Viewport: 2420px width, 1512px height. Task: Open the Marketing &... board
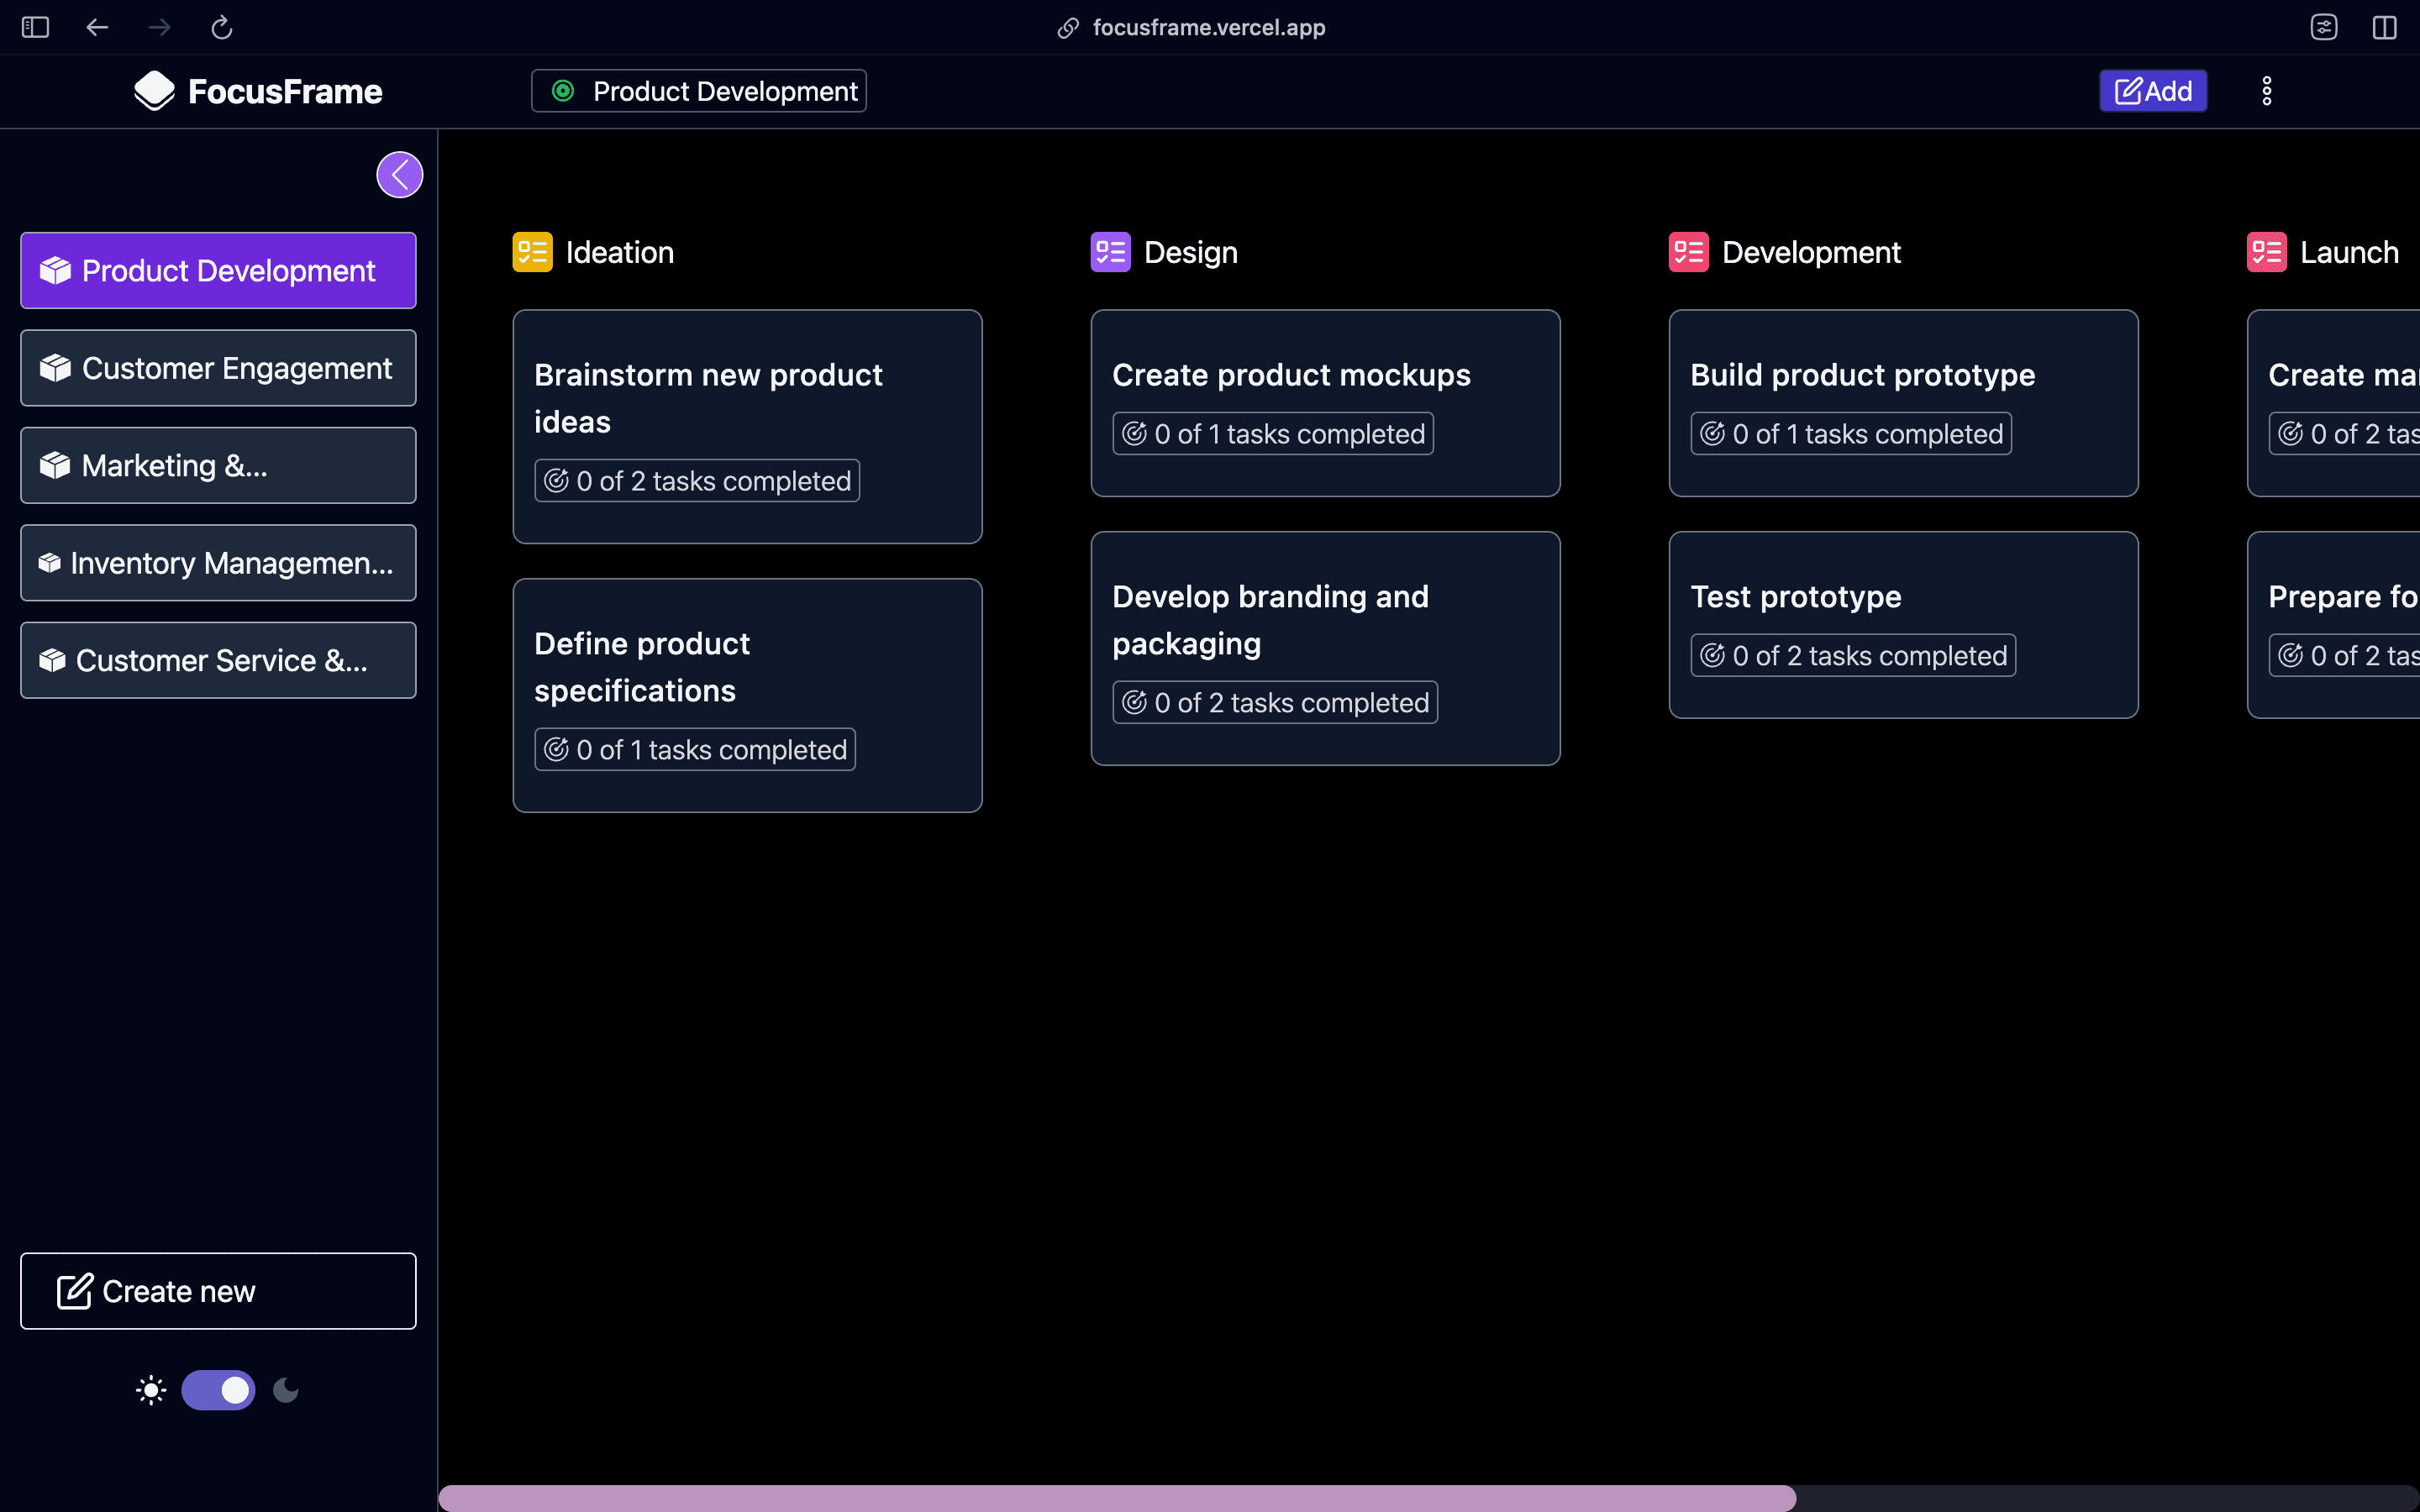click(x=218, y=466)
